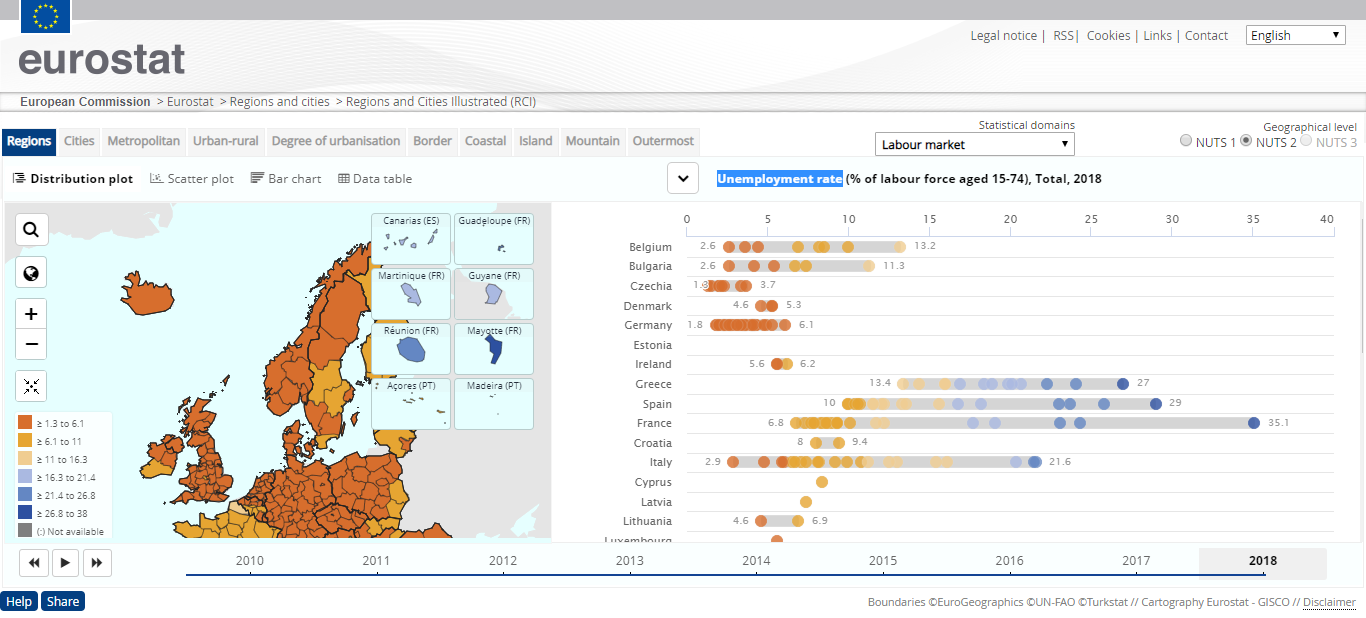Select NUTS 2 geographical level
The height and width of the screenshot is (618, 1366).
[1246, 142]
